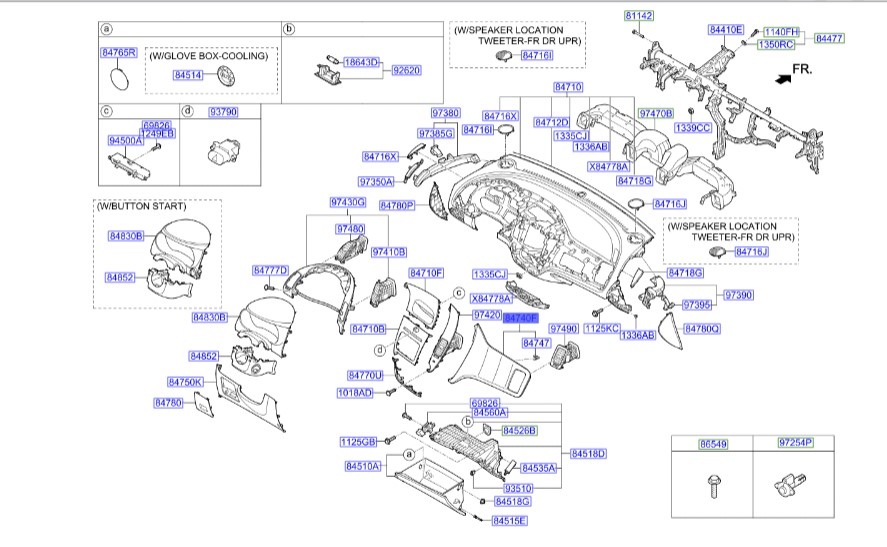The image size is (887, 547).
Task: Click part number link 84410E
Action: (x=726, y=29)
